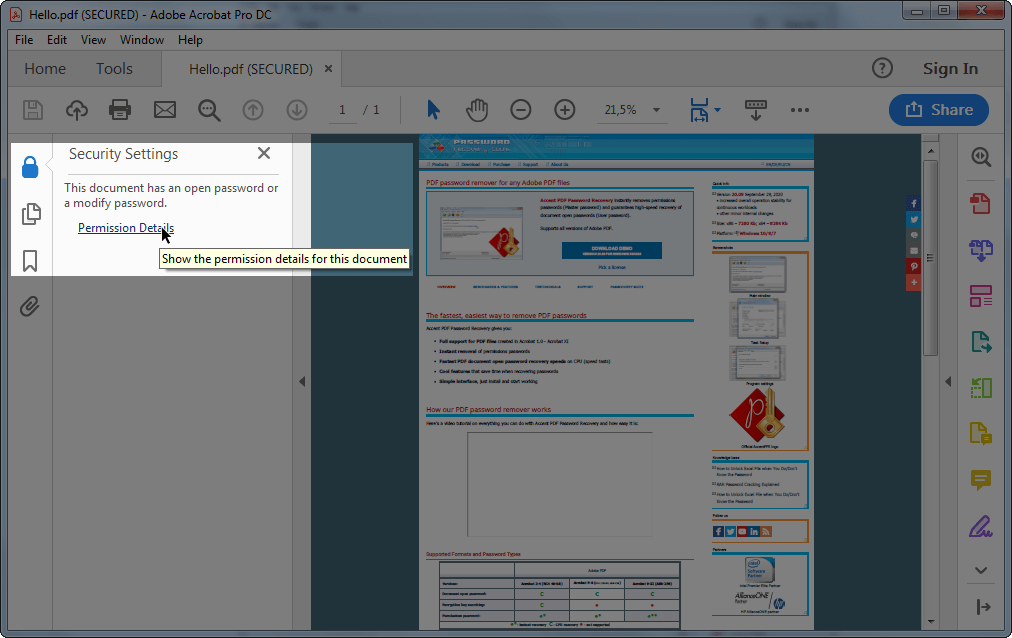
Task: Click "How our PDF password remover works" heading
Action: 489,410
